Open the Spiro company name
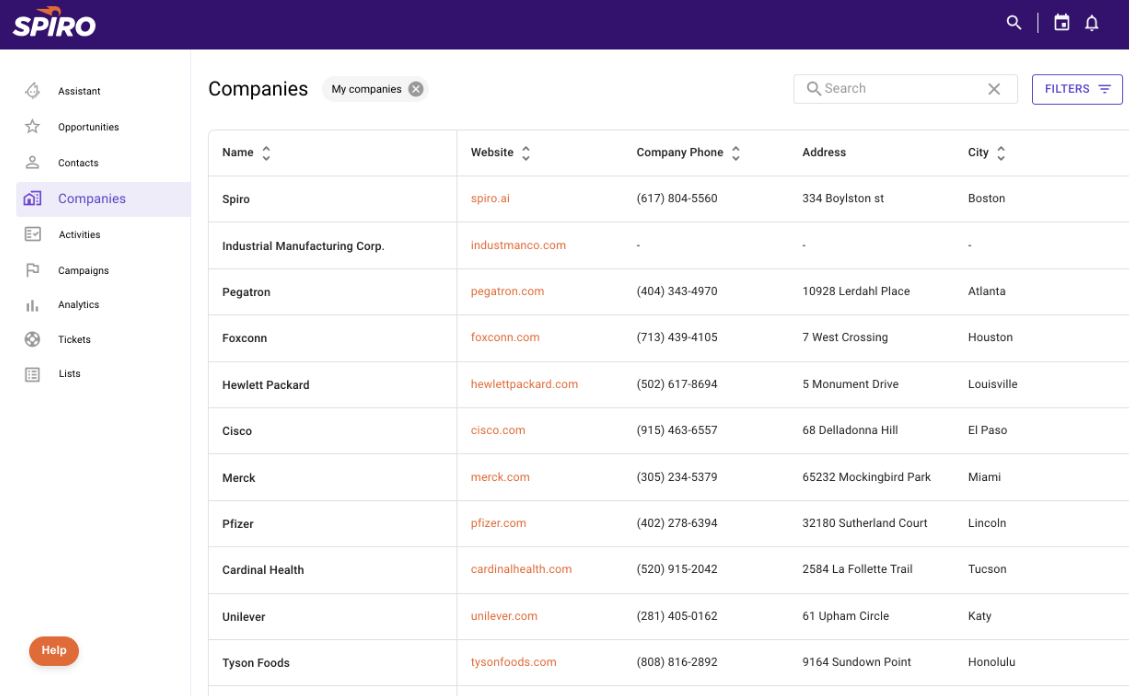This screenshot has height=696, width=1129. [x=236, y=199]
